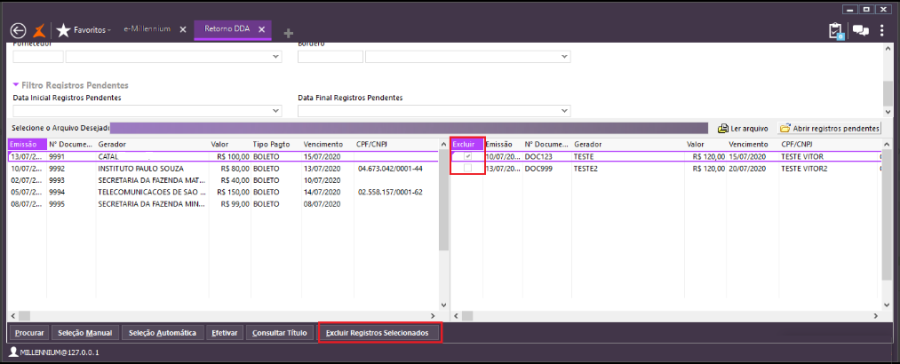Image resolution: width=900 pixels, height=364 pixels.
Task: Open the three-dot options menu
Action: (882, 31)
